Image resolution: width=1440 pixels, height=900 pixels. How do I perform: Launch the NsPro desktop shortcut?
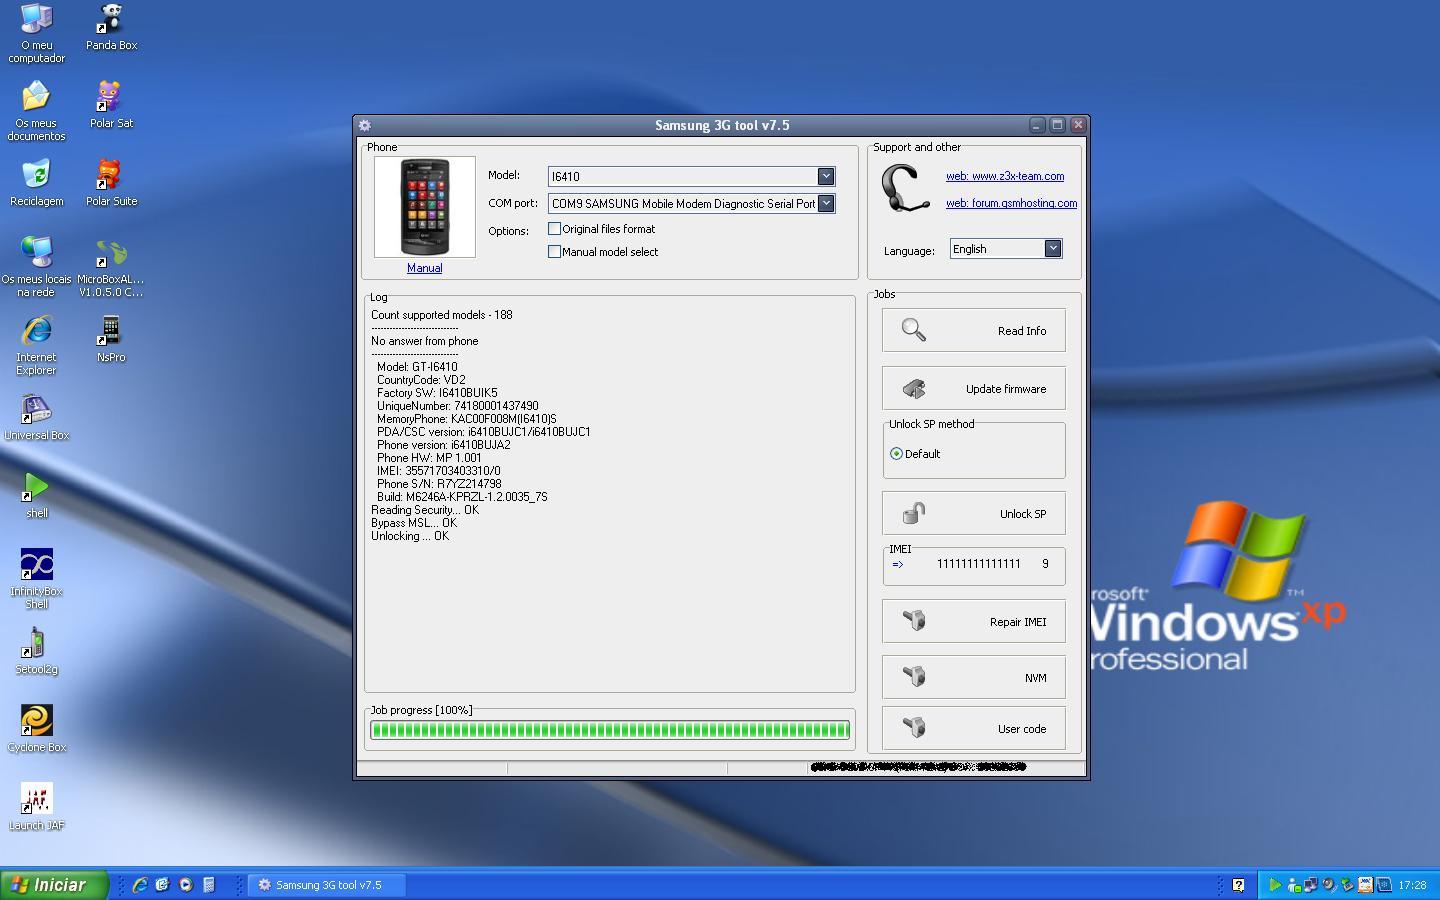111,339
